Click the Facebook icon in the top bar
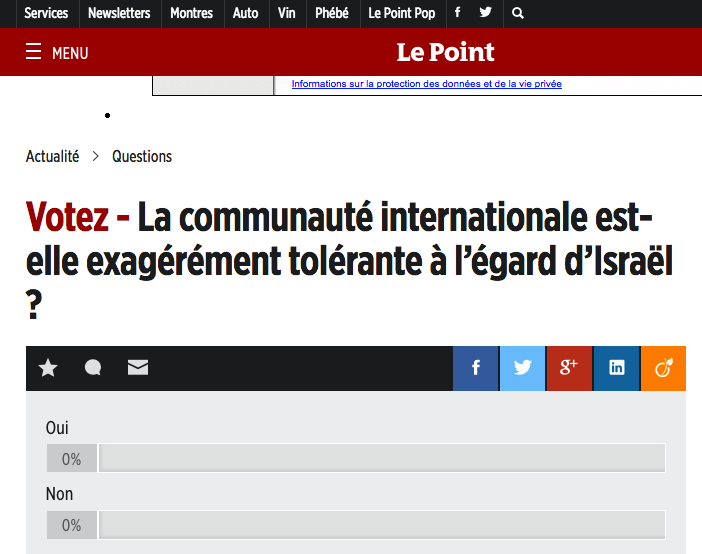702x554 pixels. click(x=457, y=13)
